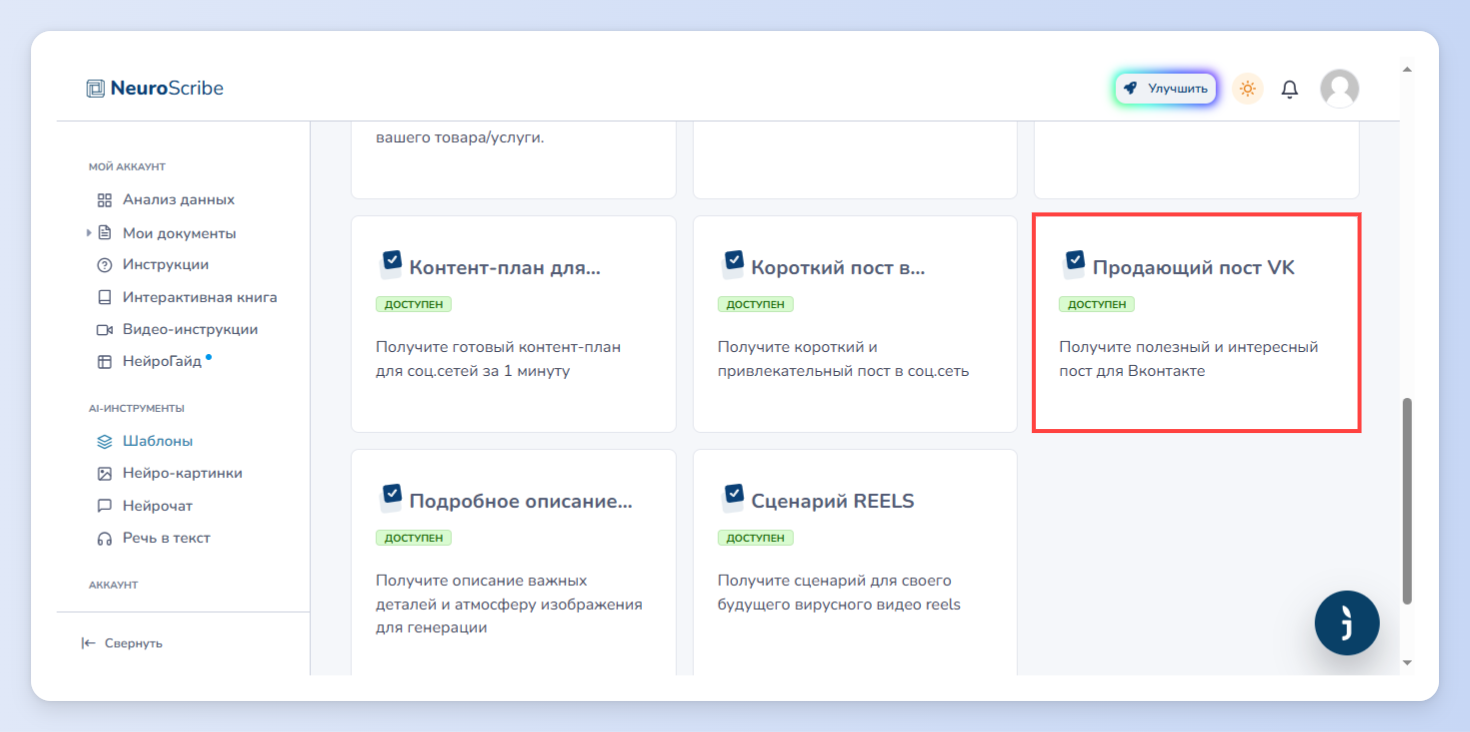1470x732 pixels.
Task: Click the Нейро-картинки image icon
Action: (x=104, y=474)
